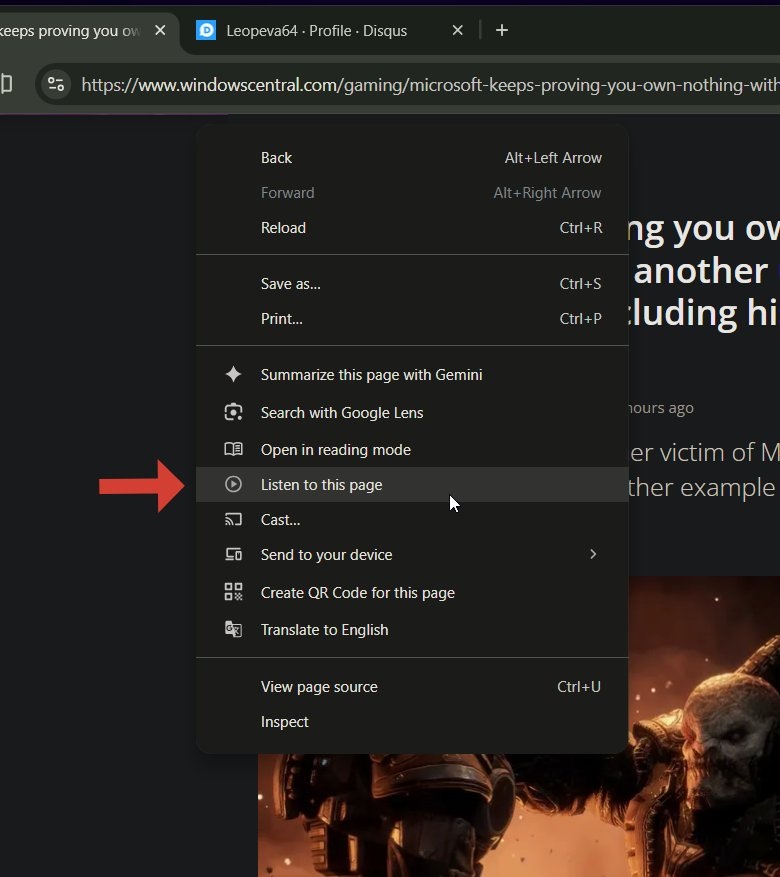Select Print... in the context menu

coord(412,319)
